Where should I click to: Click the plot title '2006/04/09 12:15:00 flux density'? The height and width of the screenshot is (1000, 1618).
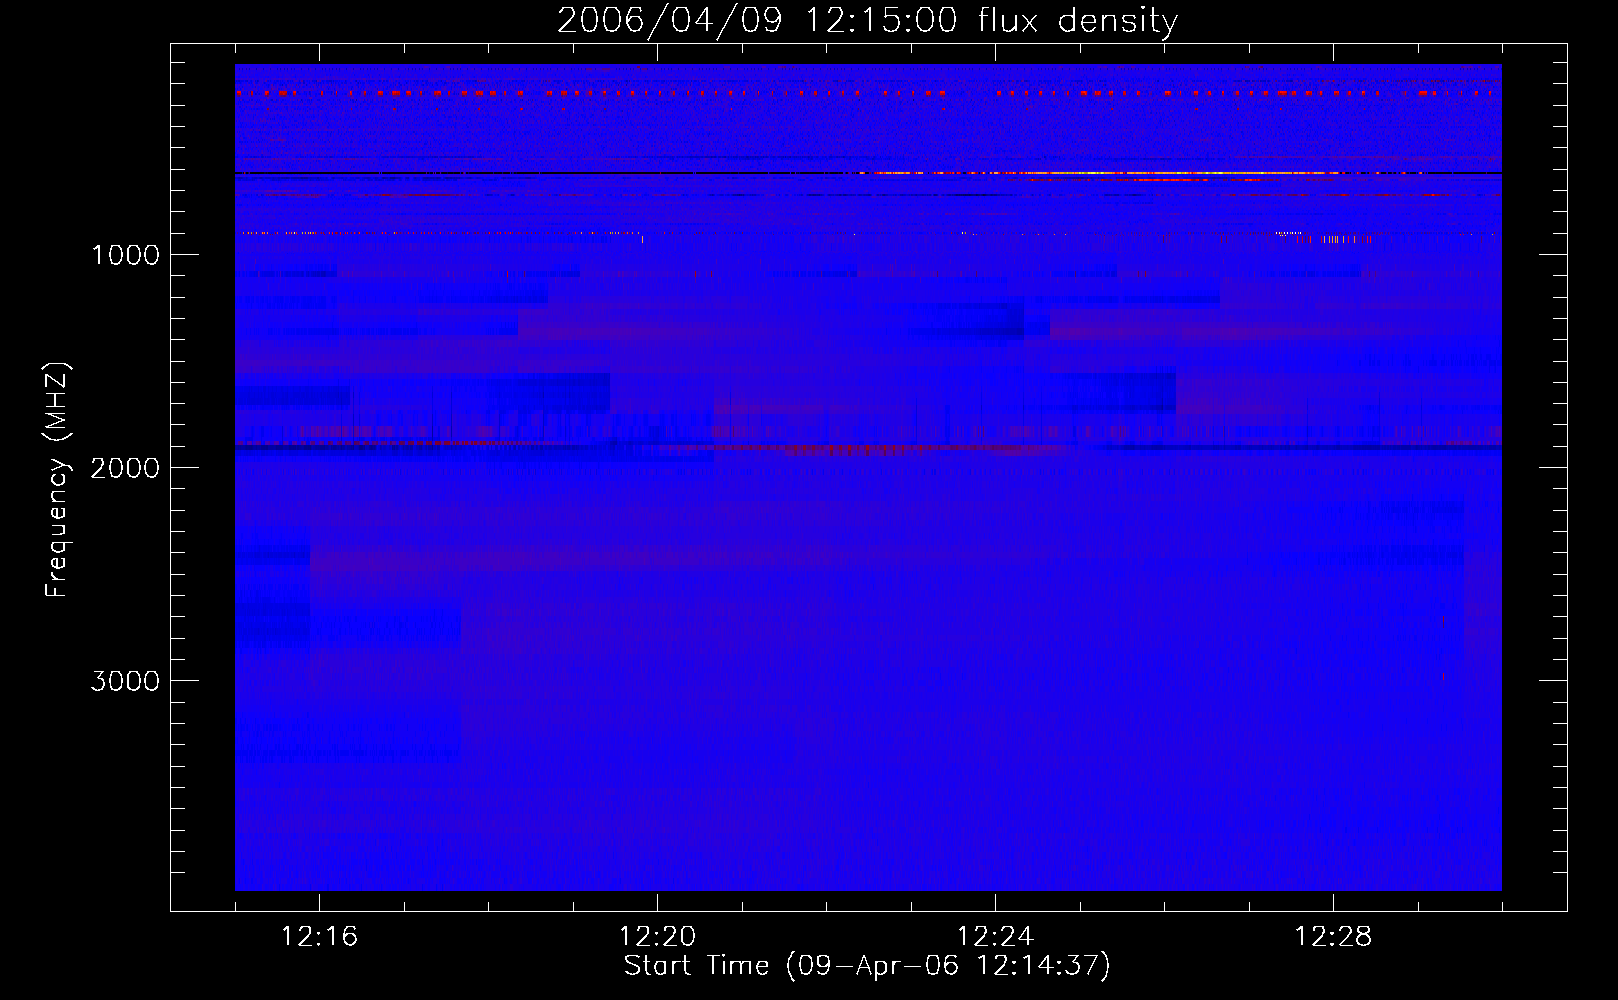[867, 20]
